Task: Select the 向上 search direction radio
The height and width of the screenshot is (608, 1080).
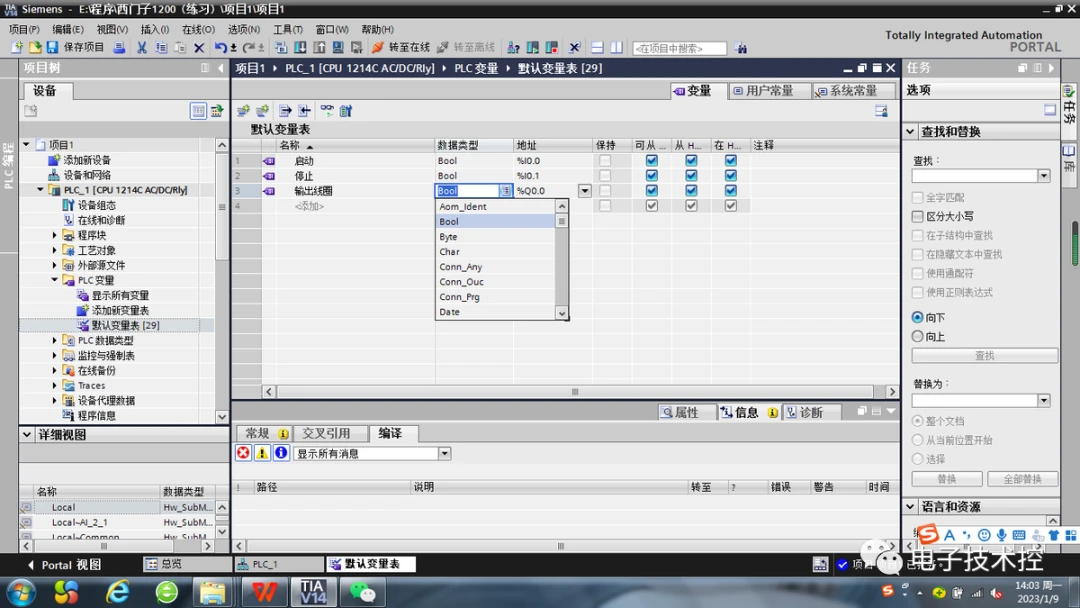Action: pyautogui.click(x=917, y=337)
